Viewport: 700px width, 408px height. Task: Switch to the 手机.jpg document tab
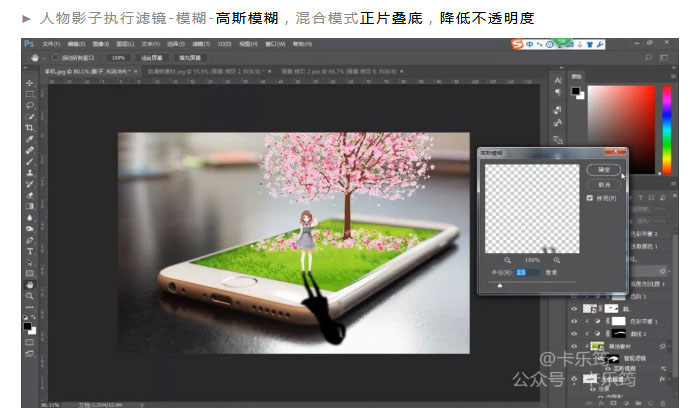58,72
